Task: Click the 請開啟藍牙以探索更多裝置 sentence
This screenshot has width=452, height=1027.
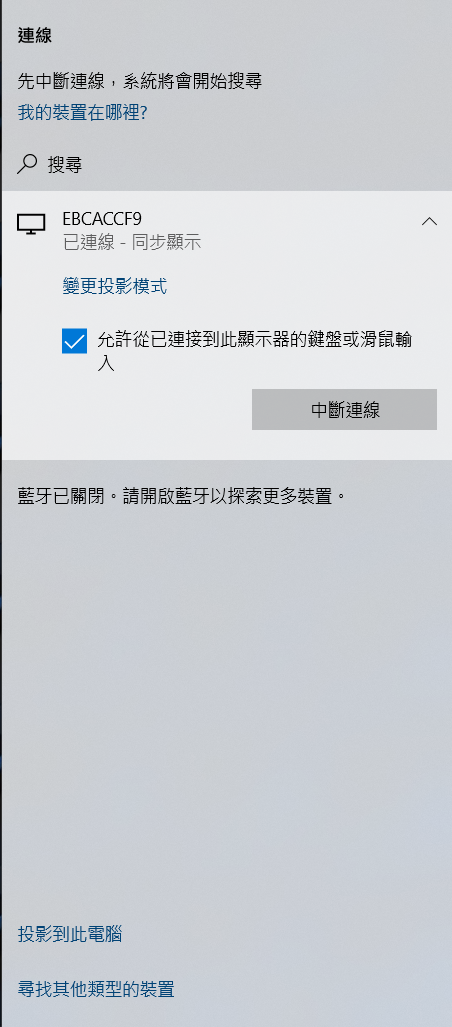Action: (x=225, y=496)
